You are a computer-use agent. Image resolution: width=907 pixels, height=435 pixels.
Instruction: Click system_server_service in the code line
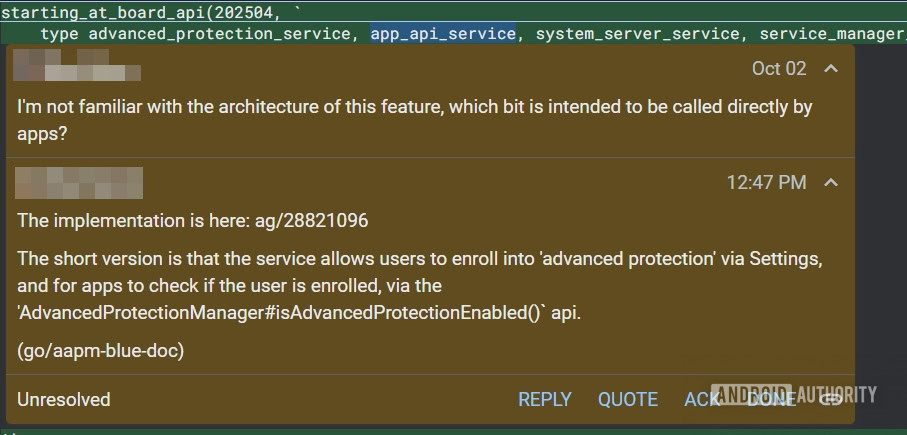tap(638, 34)
